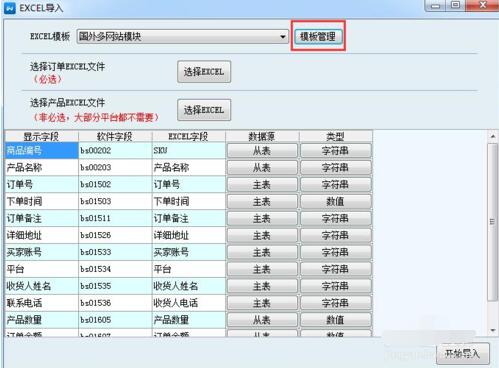Screen dimensions: 499x368
Task: Select the 产品数量 display field cell
Action: click(41, 320)
